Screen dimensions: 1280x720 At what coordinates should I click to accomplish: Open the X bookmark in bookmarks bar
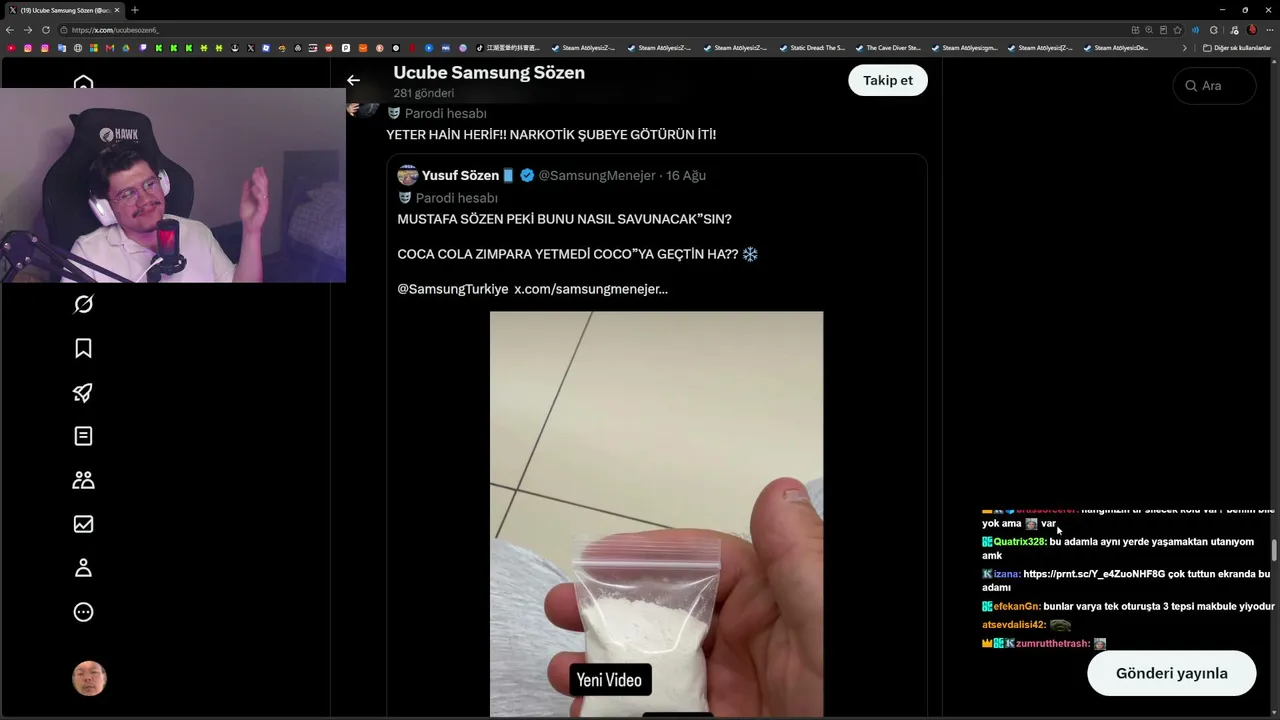pyautogui.click(x=251, y=48)
